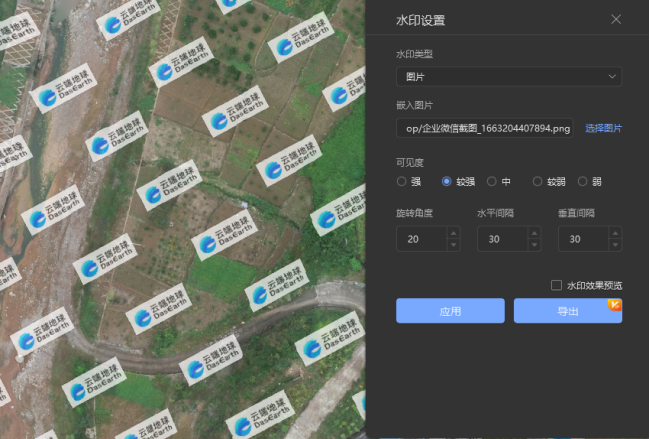The height and width of the screenshot is (439, 650).
Task: Click the embedded image path field
Action: click(484, 128)
